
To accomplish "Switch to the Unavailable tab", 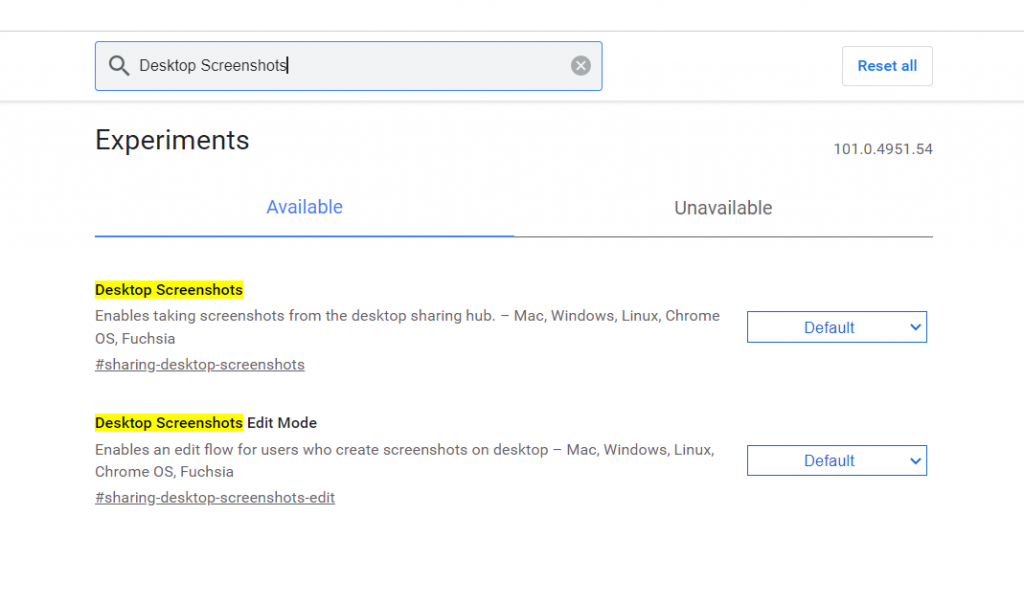I will (x=723, y=208).
